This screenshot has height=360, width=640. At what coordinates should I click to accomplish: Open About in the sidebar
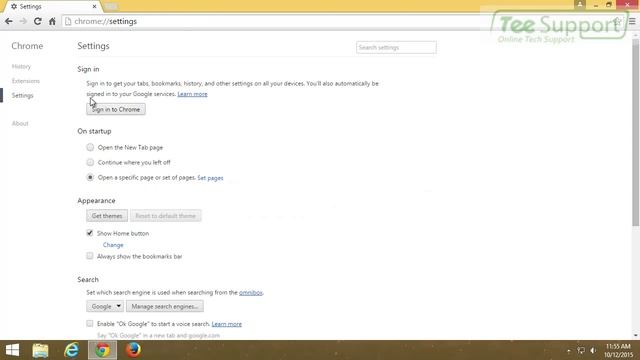click(20, 123)
